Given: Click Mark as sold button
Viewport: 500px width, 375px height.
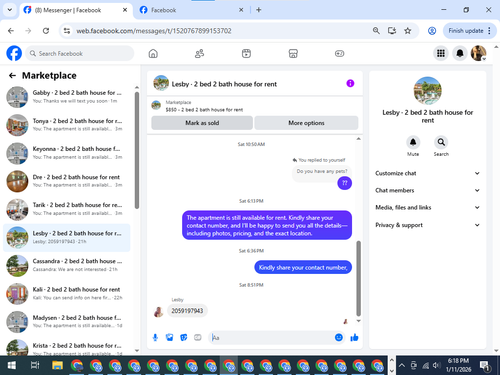Looking at the screenshot, I should coord(202,123).
